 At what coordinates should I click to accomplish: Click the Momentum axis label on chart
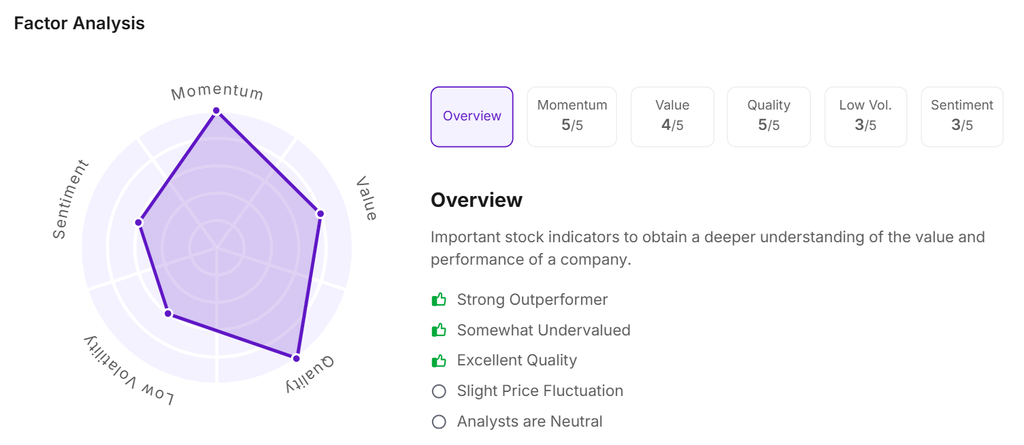(x=217, y=92)
